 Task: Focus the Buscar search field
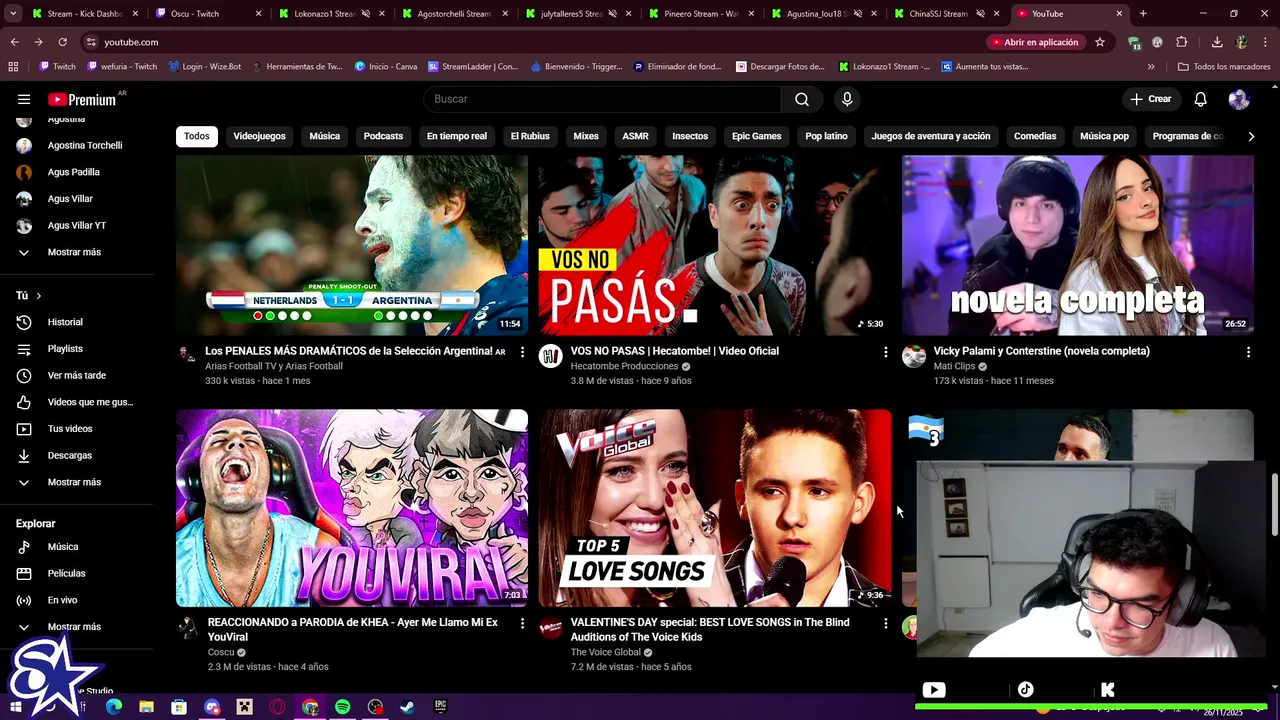(602, 99)
